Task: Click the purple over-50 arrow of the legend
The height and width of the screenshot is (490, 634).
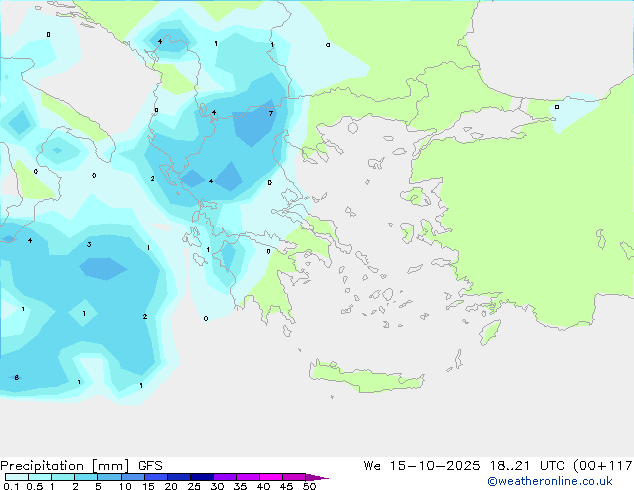Action: coord(317,477)
